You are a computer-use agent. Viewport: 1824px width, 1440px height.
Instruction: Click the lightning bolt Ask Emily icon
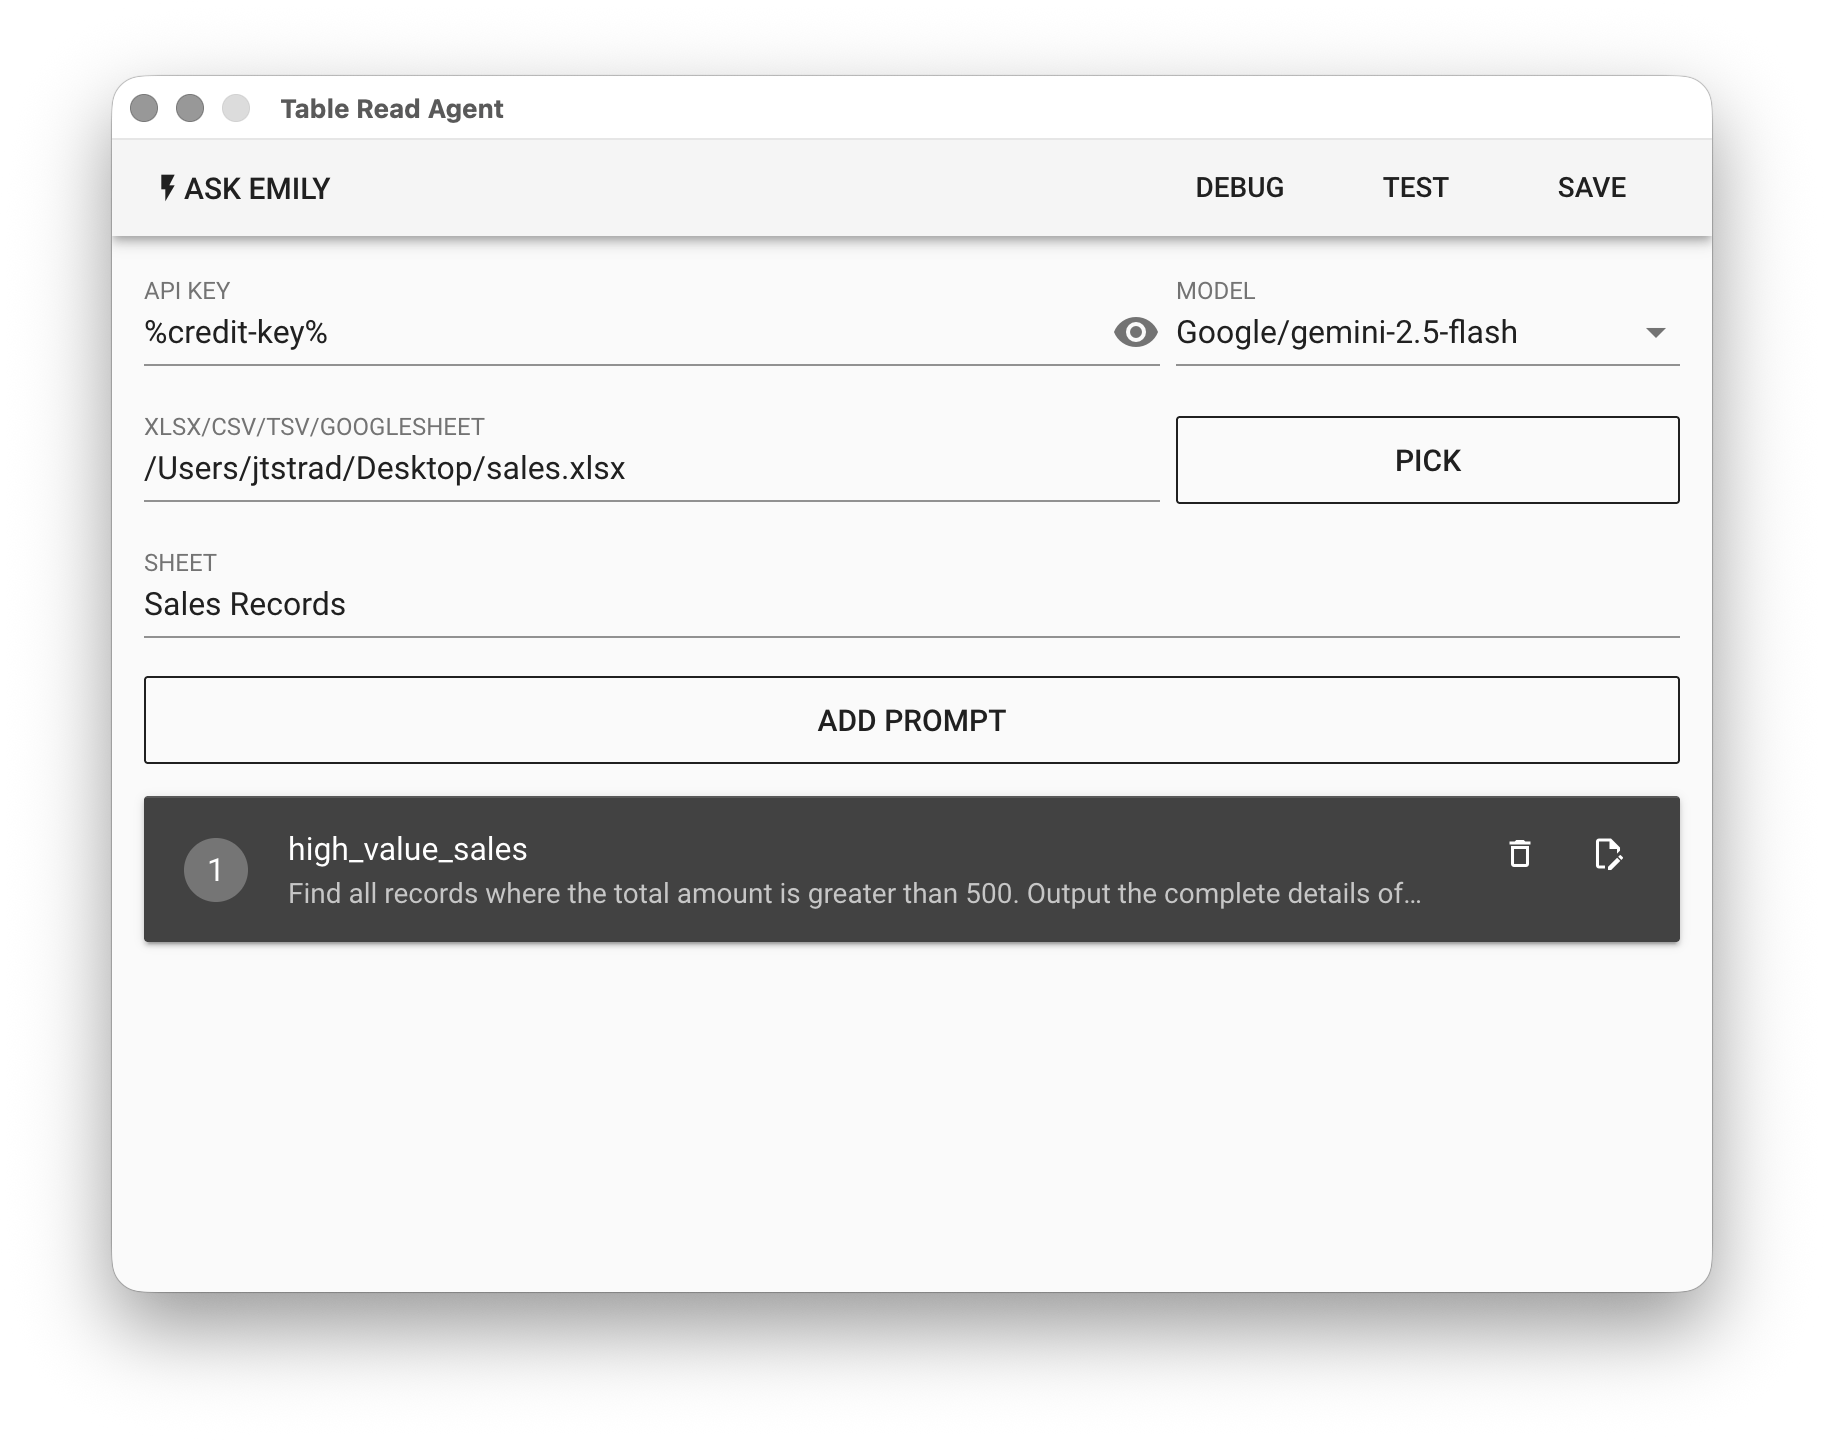pos(168,187)
